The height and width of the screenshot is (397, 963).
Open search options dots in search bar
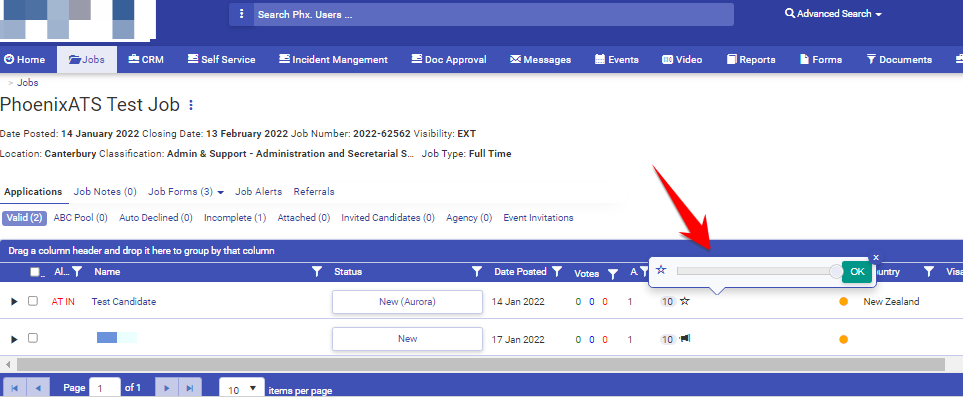pyautogui.click(x=241, y=14)
